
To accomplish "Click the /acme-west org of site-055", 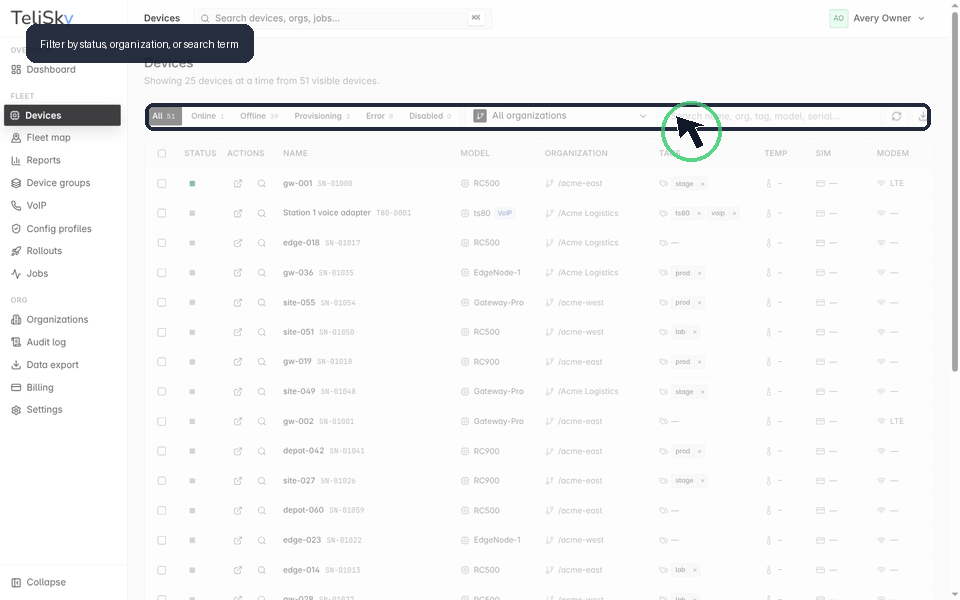I will click(580, 302).
